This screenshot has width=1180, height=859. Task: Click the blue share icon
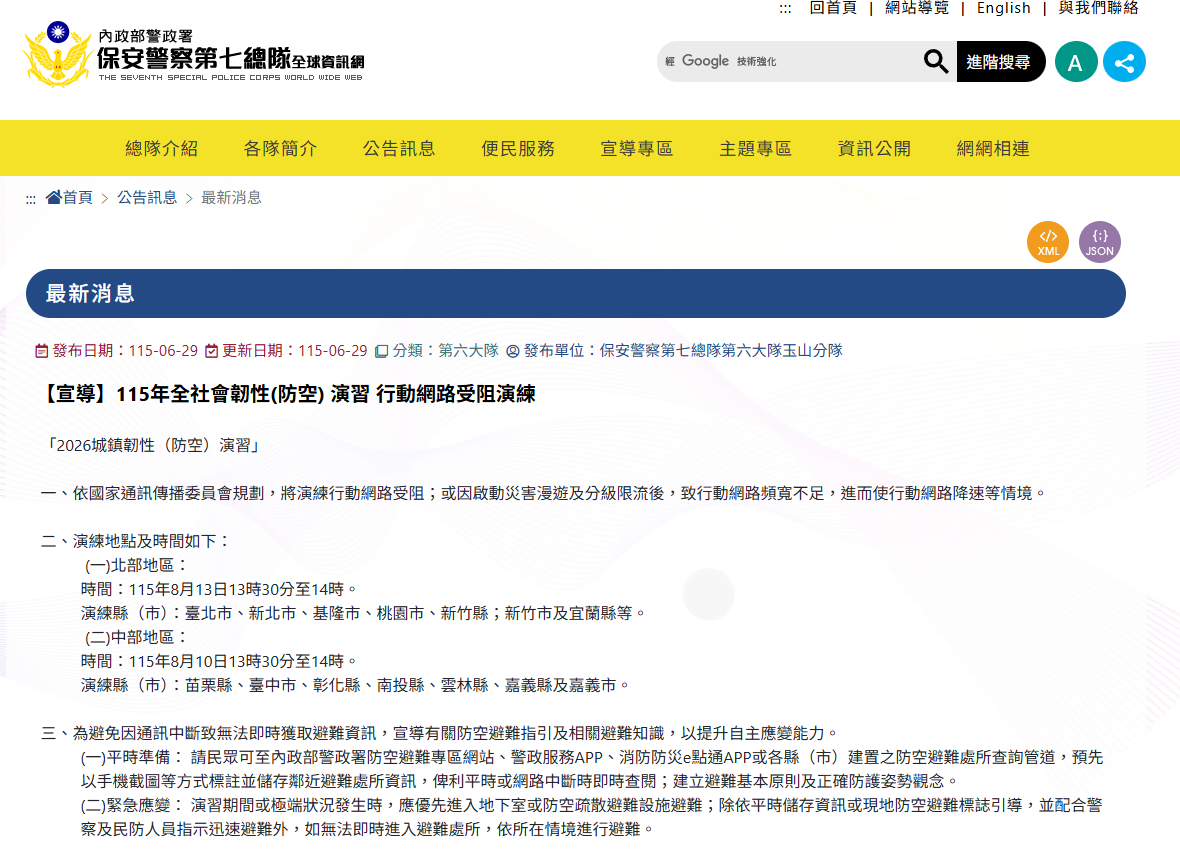1124,62
